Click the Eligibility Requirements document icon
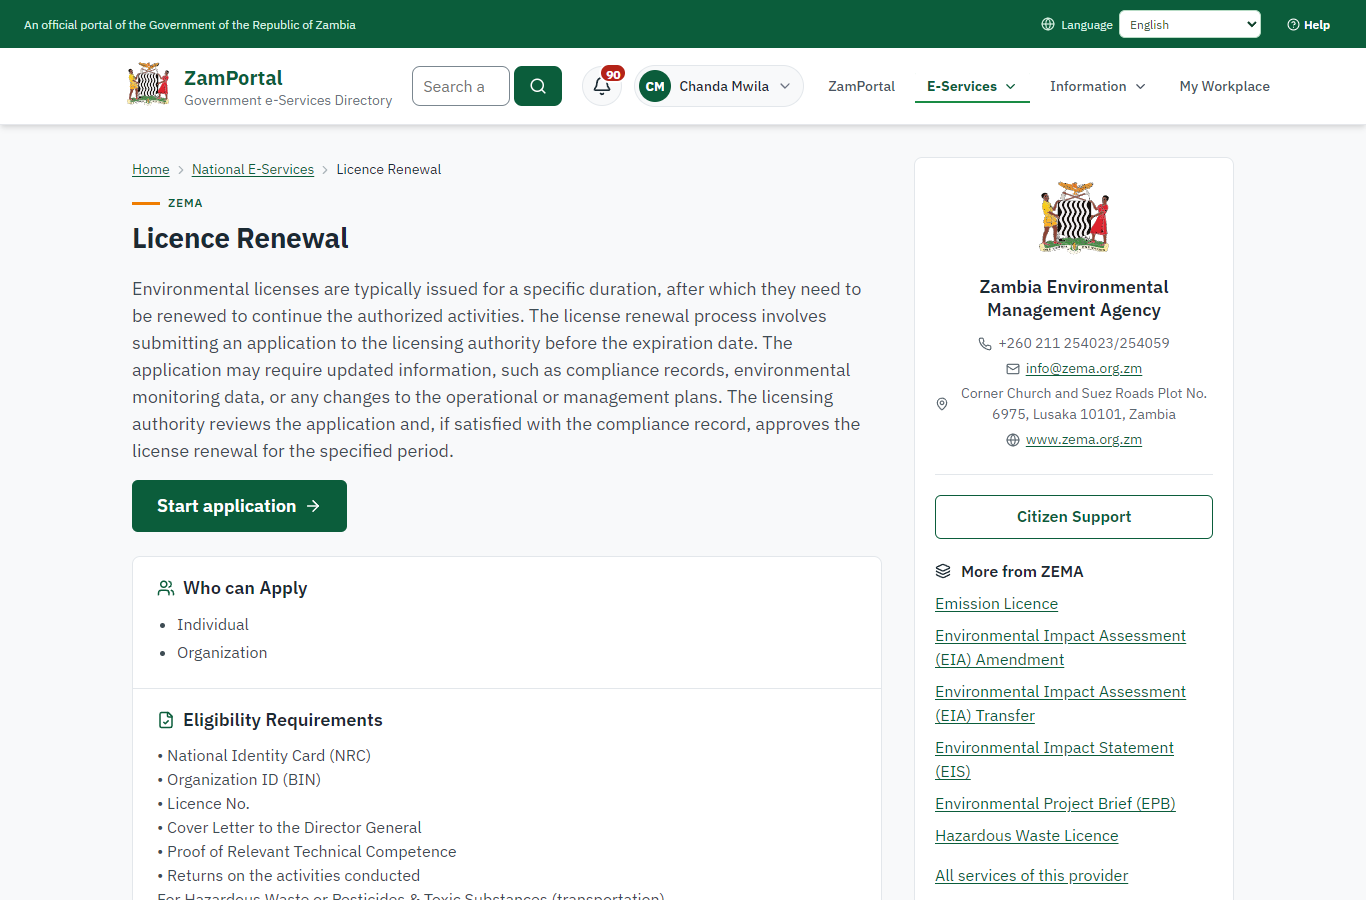 166,720
